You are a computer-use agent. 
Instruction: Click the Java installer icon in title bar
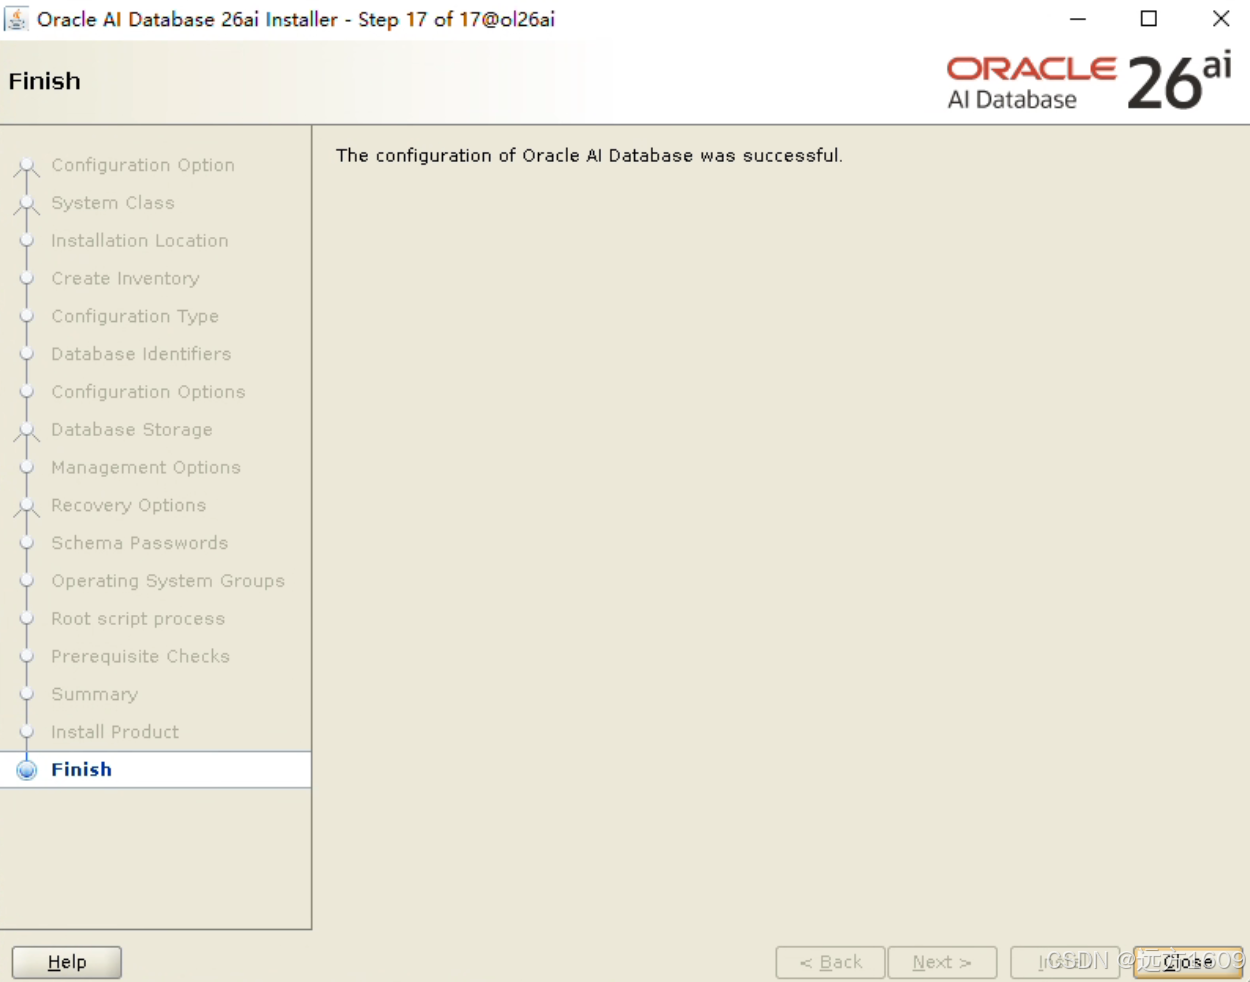16,18
